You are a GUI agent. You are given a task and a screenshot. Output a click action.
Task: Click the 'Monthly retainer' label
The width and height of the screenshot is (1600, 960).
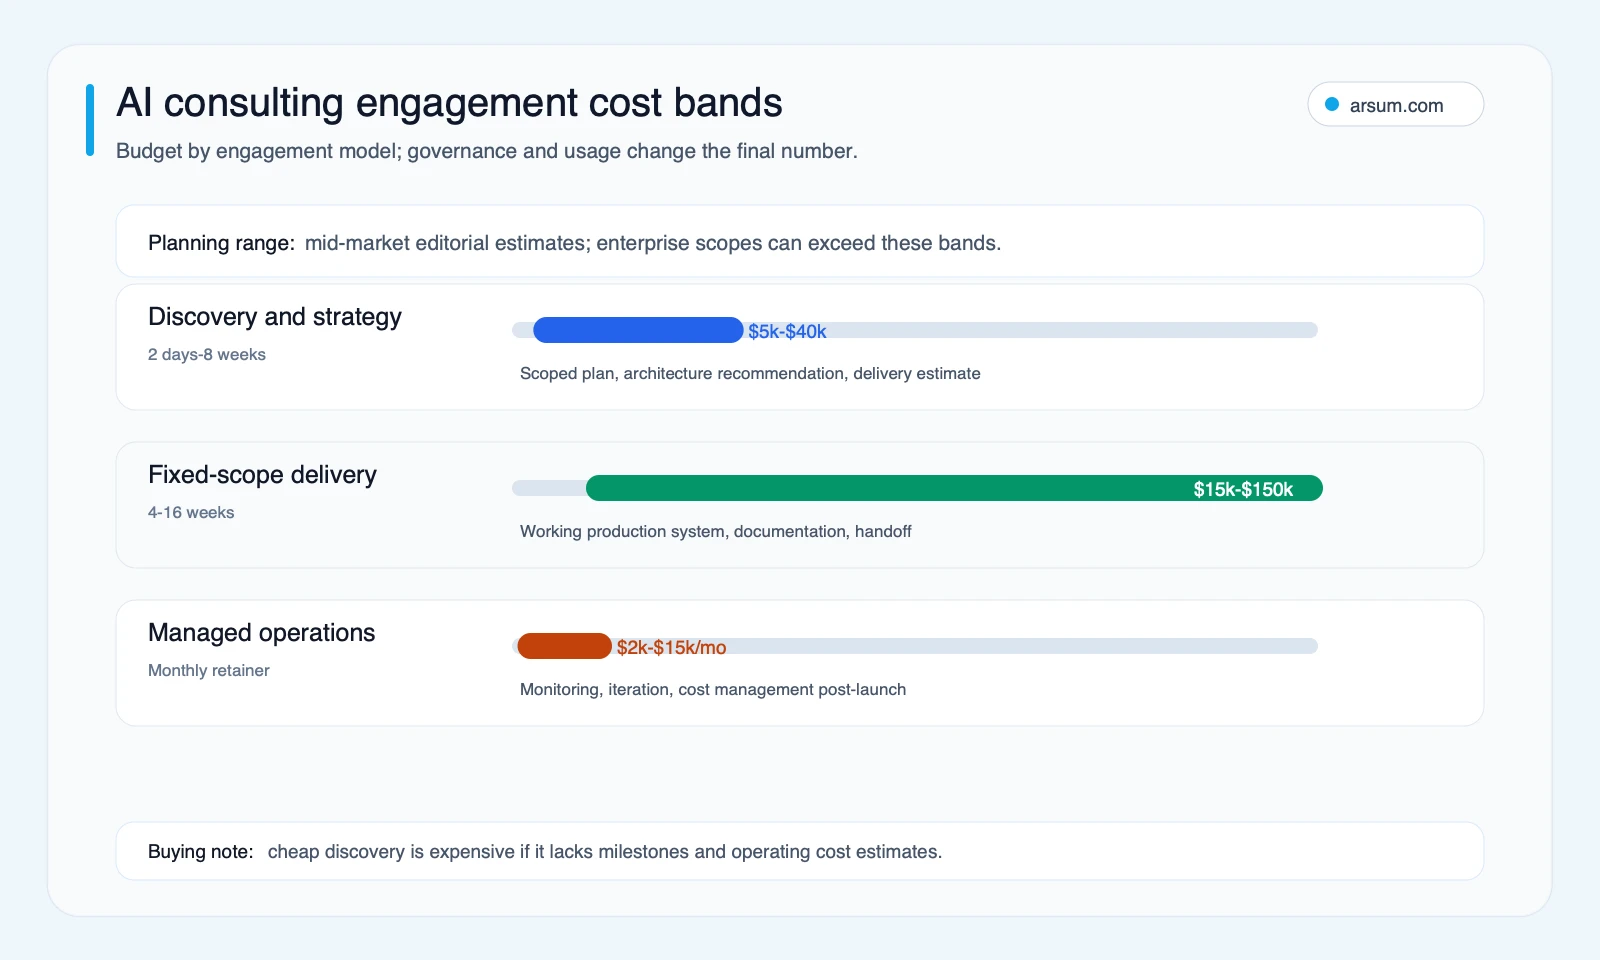[x=209, y=671]
